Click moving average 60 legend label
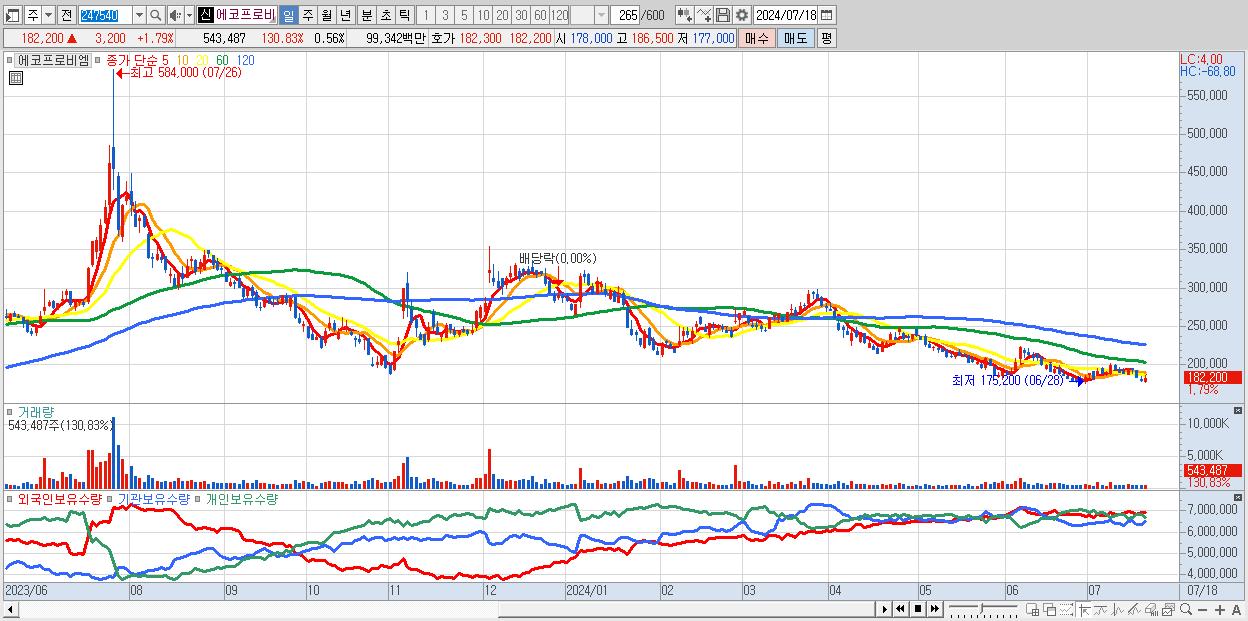1248x621 pixels. click(223, 60)
